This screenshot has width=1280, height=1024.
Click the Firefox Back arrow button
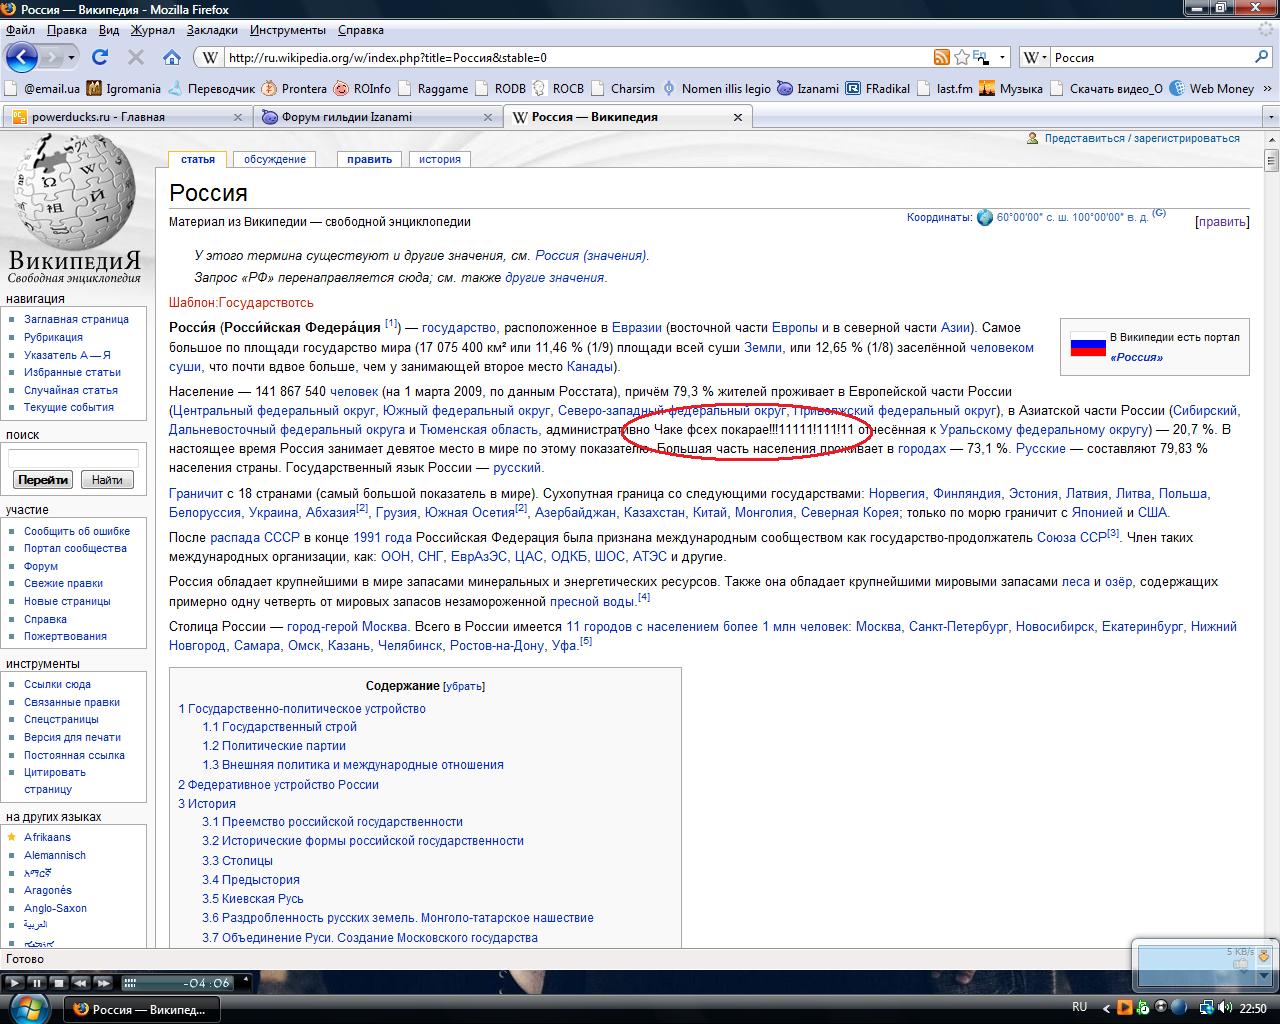coord(21,57)
